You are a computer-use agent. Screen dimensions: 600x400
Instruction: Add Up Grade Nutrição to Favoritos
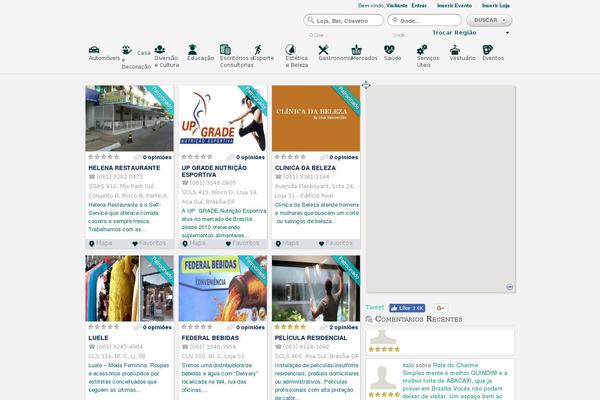pyautogui.click(x=242, y=243)
